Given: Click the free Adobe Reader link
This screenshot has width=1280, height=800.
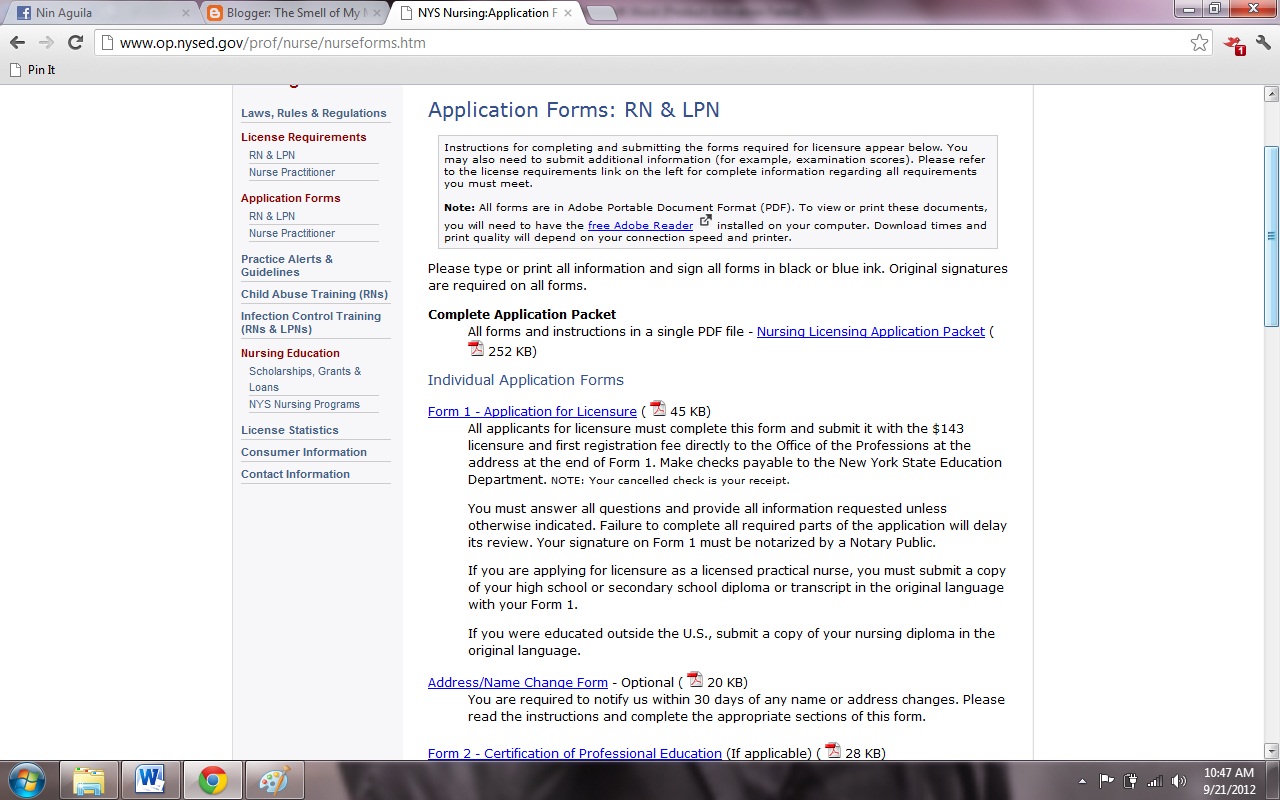Looking at the screenshot, I should [640, 226].
